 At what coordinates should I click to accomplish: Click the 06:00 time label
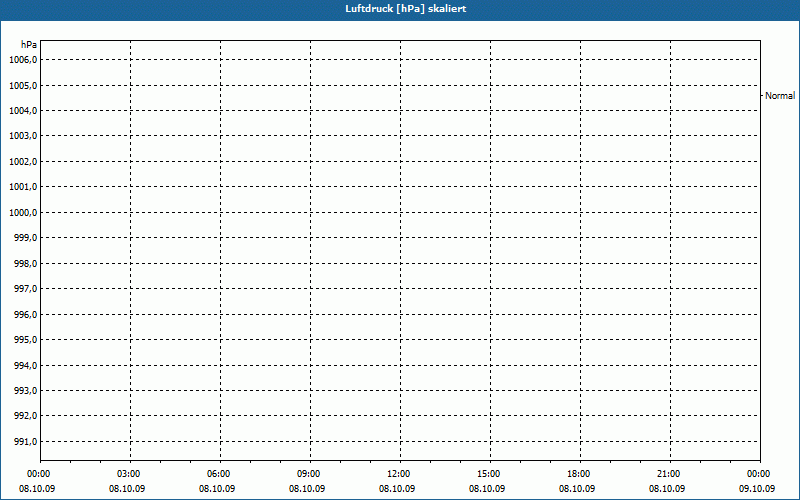pos(218,474)
